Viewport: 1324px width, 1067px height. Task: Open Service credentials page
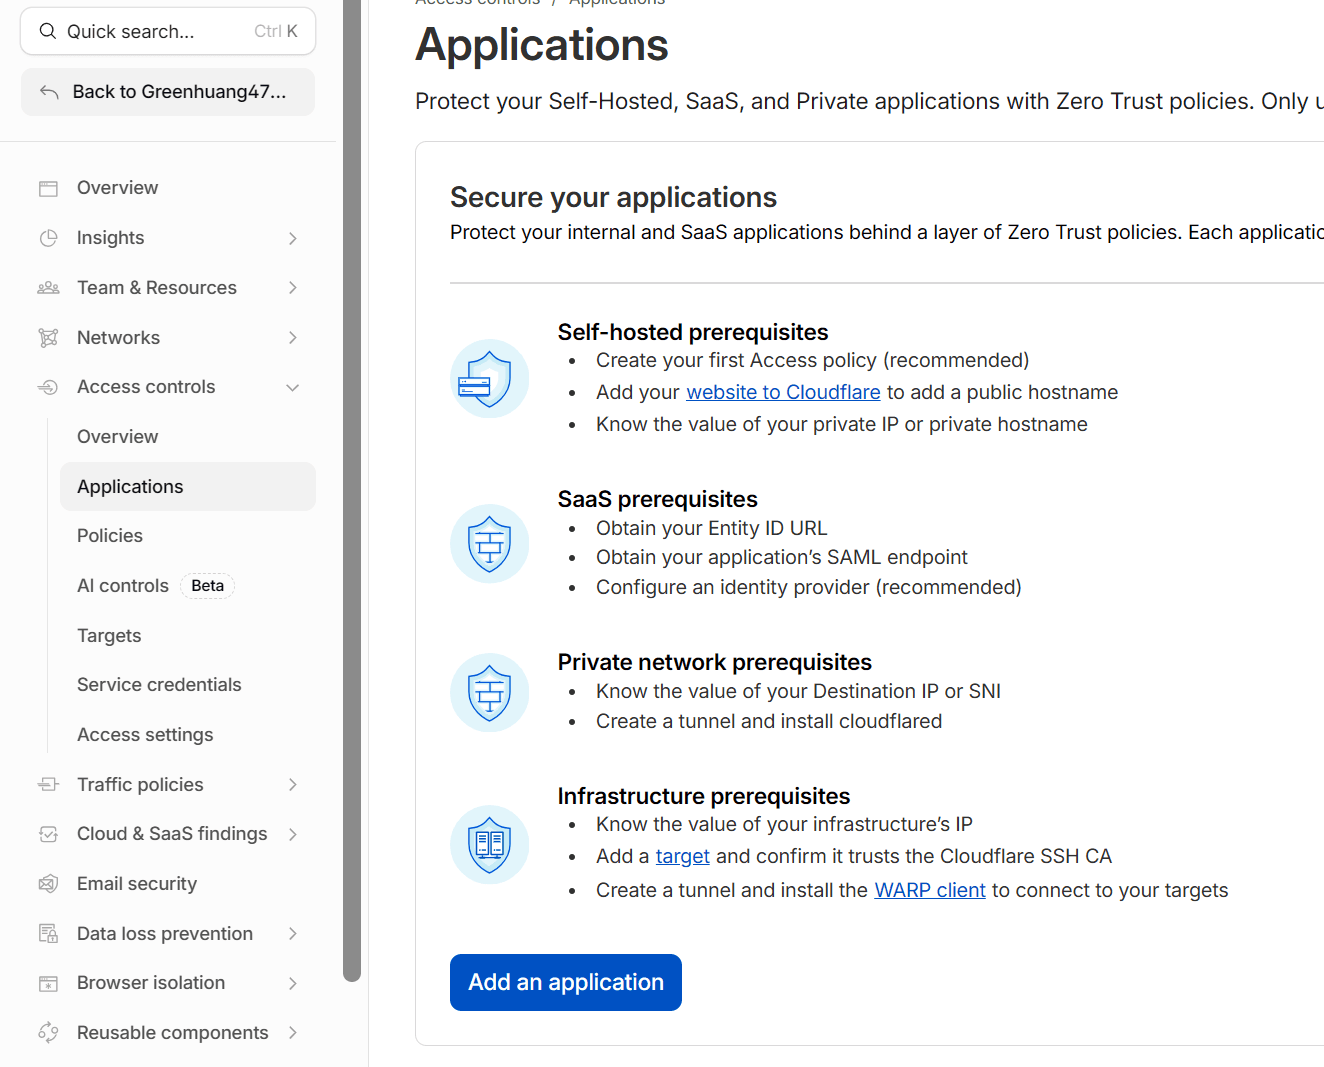pos(188,685)
